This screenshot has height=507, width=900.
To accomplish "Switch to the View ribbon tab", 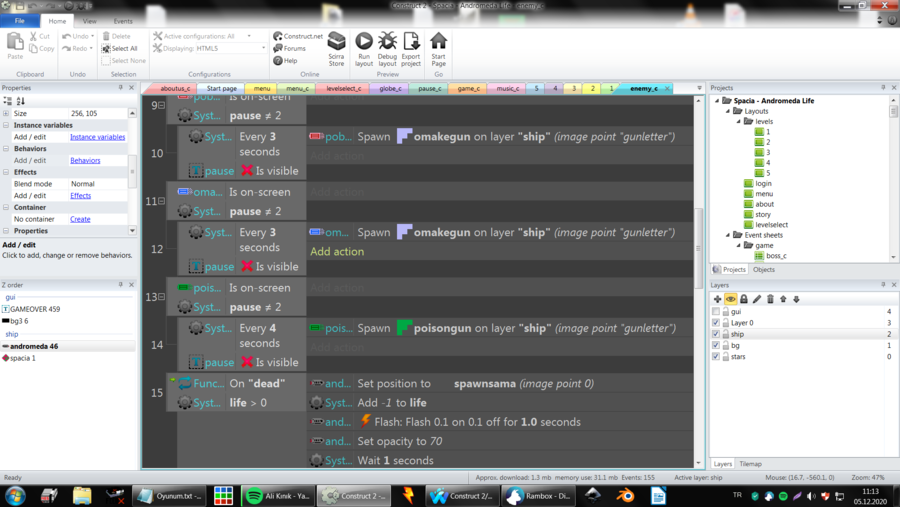I will click(x=90, y=21).
